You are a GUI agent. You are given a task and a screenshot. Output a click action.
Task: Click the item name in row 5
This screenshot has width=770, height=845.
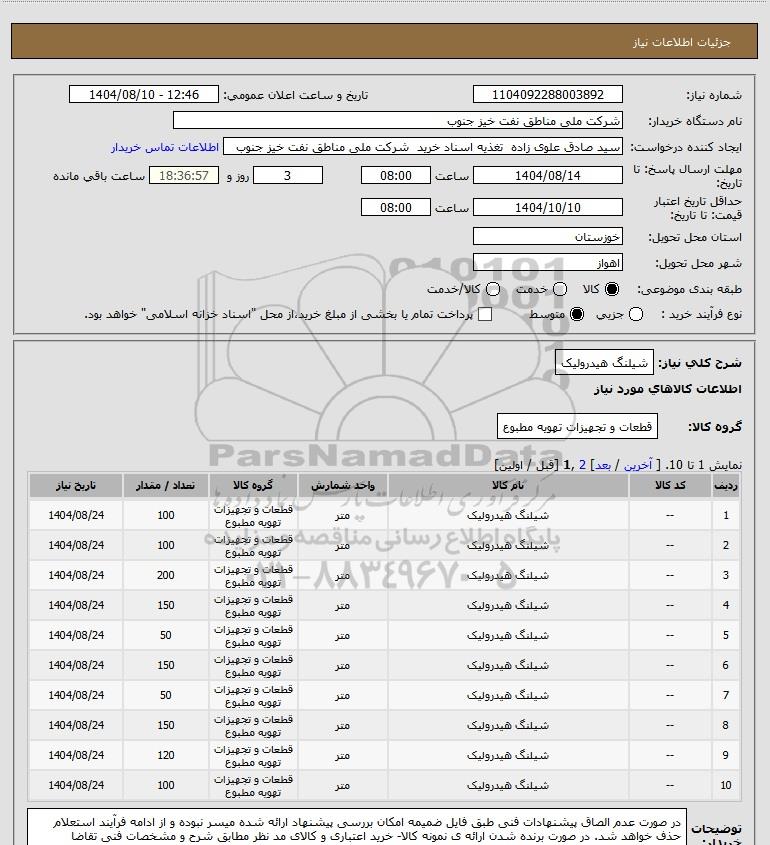pyautogui.click(x=508, y=636)
